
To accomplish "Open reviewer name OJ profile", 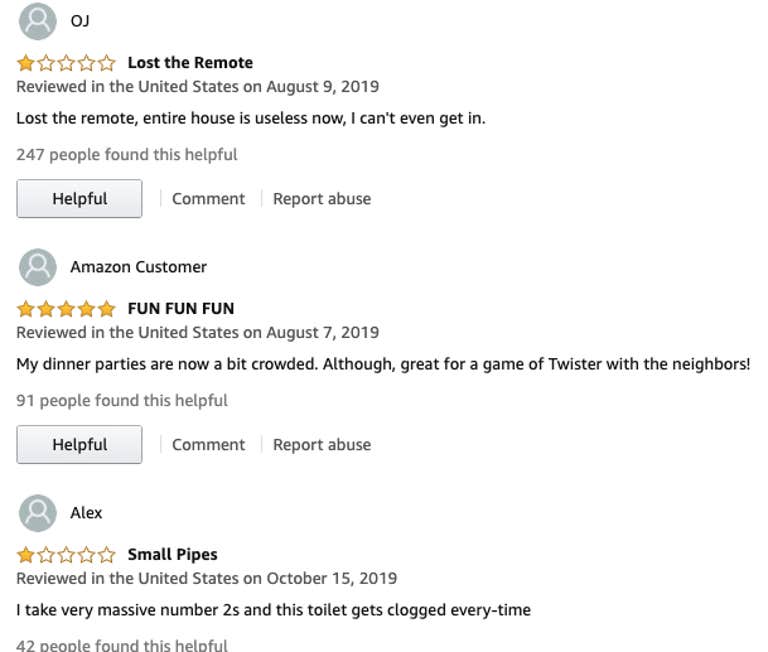I will click(80, 21).
